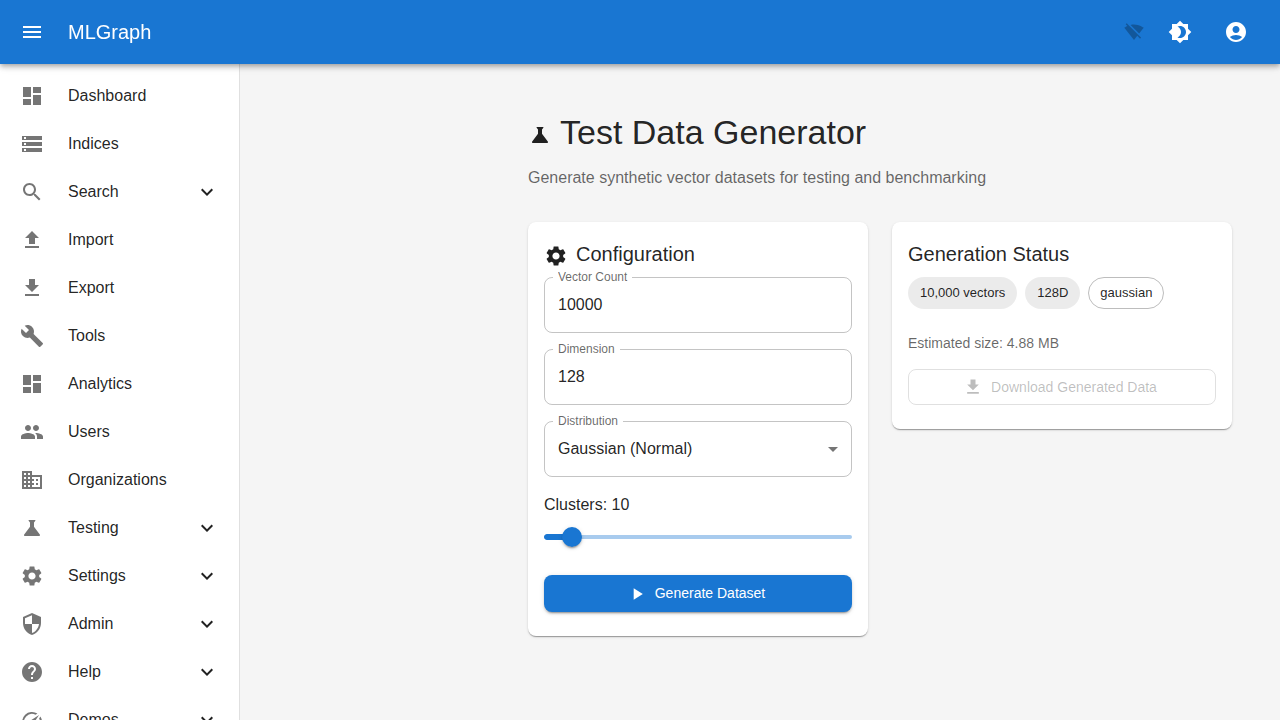Select the Indices sidebar icon
Viewport: 1280px width, 720px height.
[31, 143]
